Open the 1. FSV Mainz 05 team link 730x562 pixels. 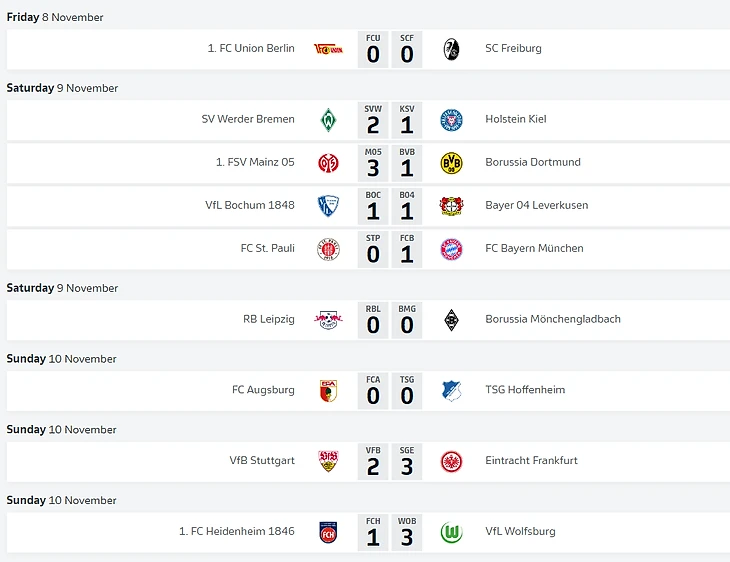[x=255, y=162]
